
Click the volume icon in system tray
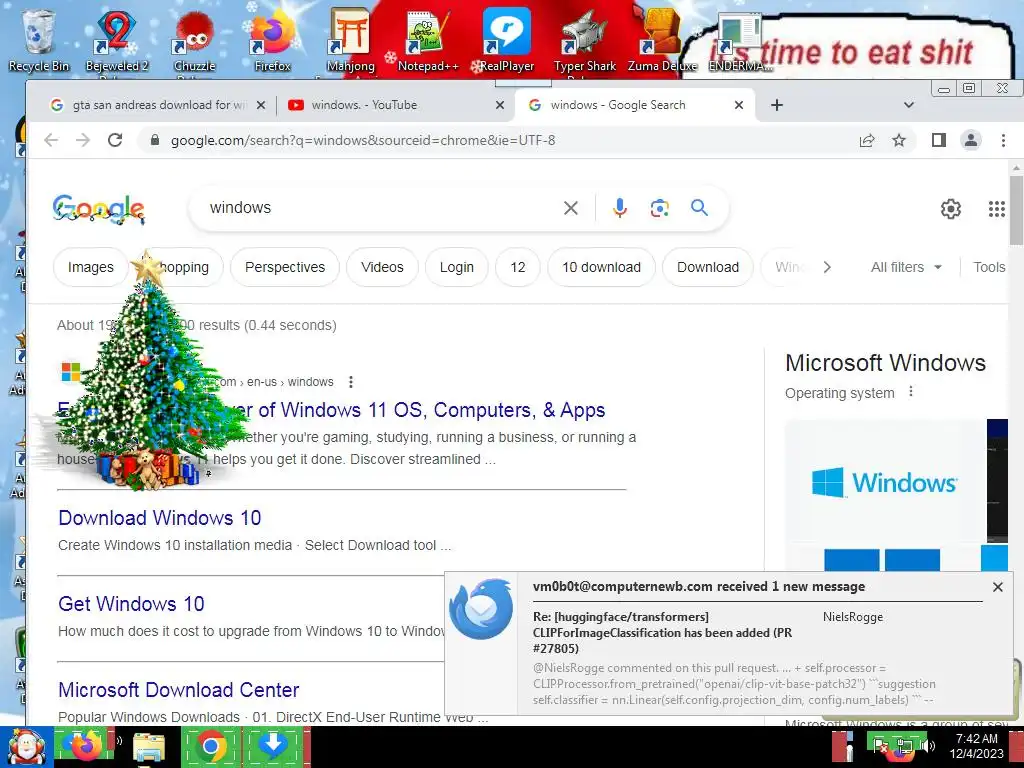click(x=929, y=745)
